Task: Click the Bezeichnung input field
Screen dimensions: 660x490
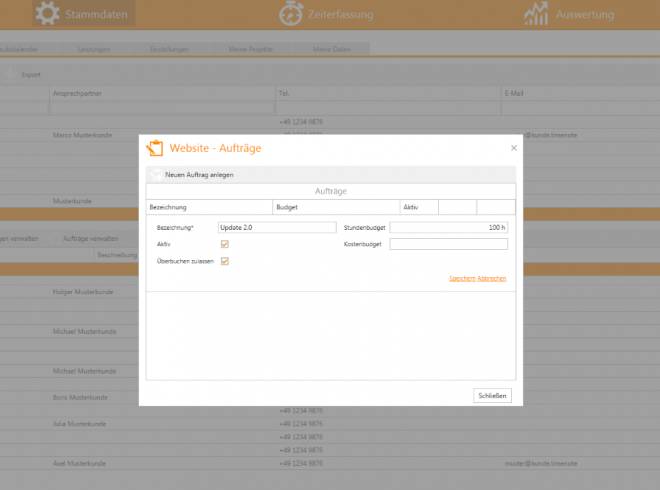Action: (x=276, y=228)
